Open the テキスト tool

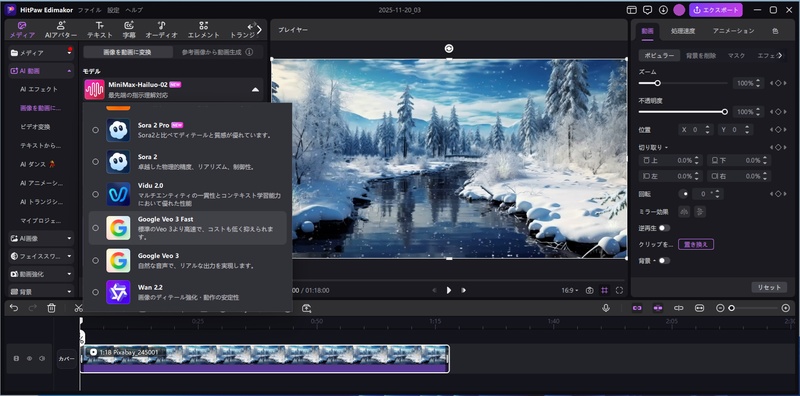[x=99, y=30]
